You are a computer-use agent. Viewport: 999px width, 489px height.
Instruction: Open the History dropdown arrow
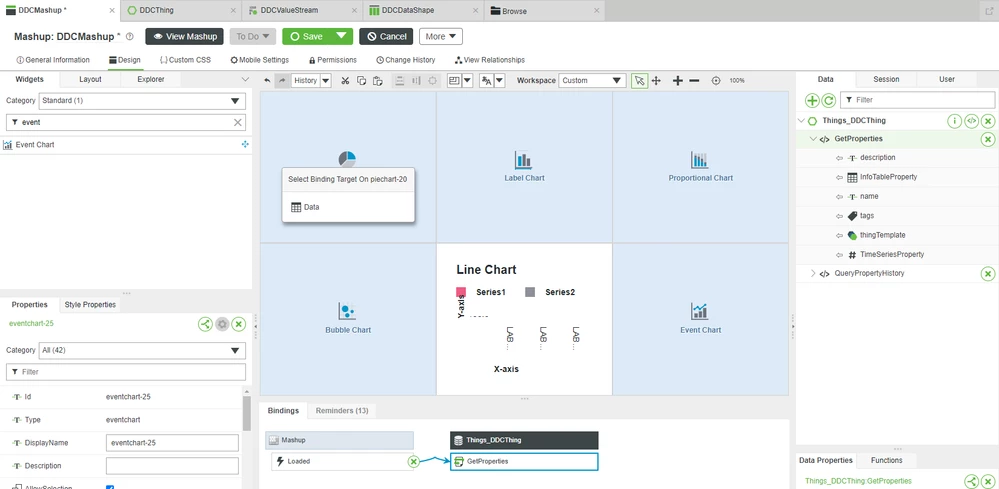[x=326, y=81]
